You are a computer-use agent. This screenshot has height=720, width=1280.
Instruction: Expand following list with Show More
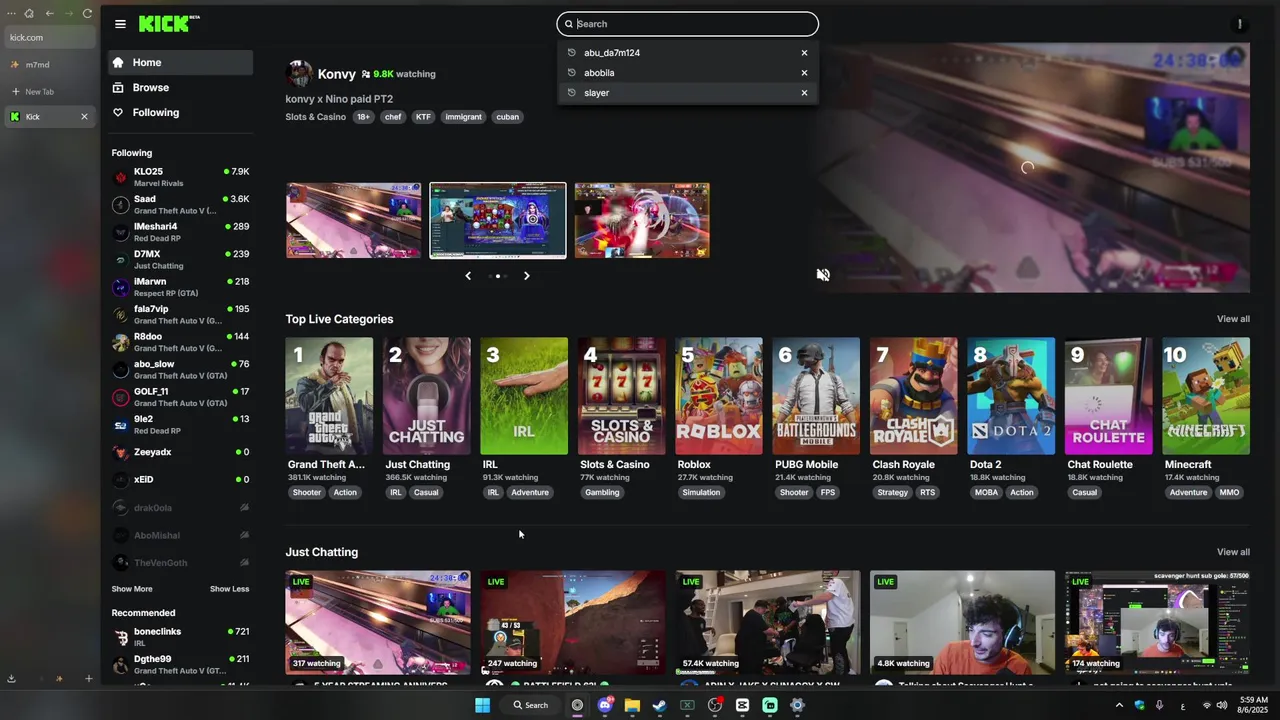point(132,589)
